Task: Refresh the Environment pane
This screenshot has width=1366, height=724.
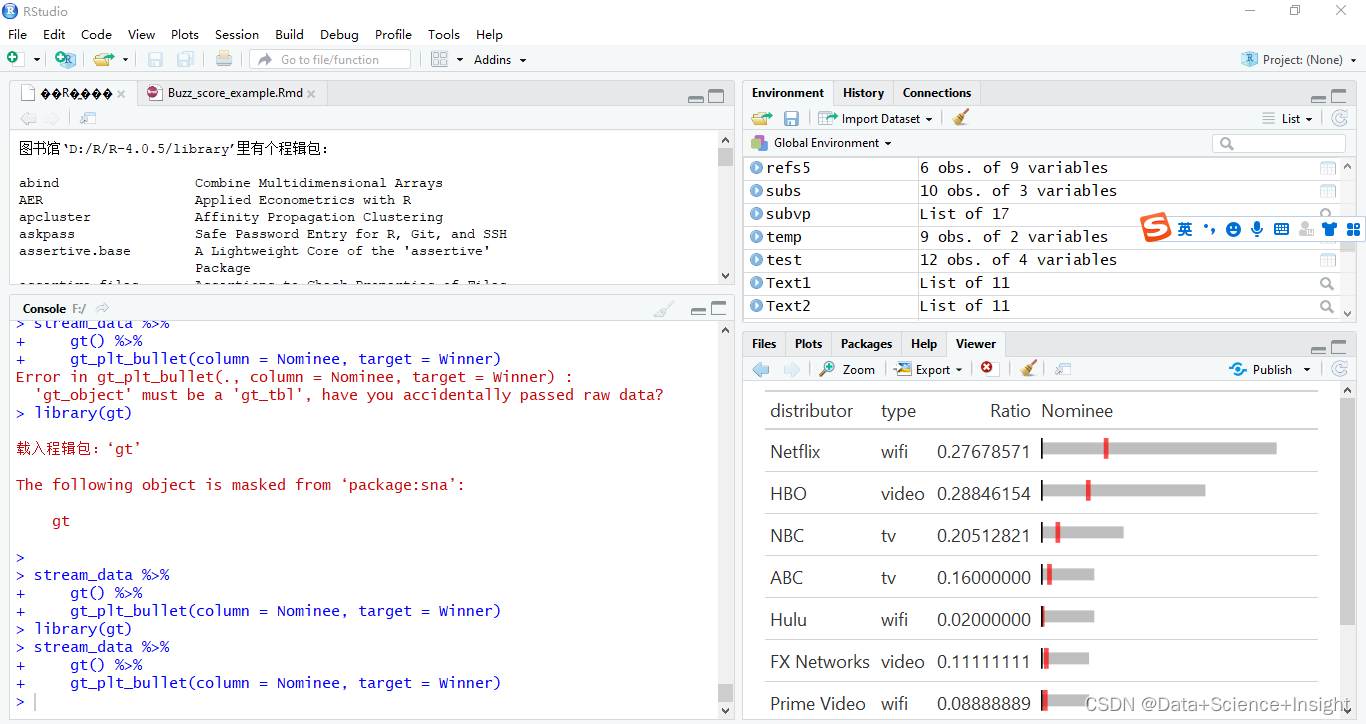Action: tap(1340, 118)
